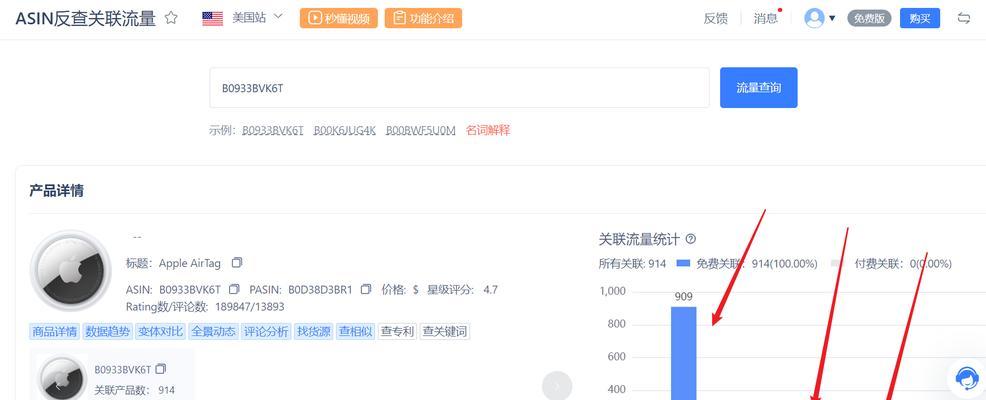Click the next arrow in variant carousel
986x400 pixels.
557,386
